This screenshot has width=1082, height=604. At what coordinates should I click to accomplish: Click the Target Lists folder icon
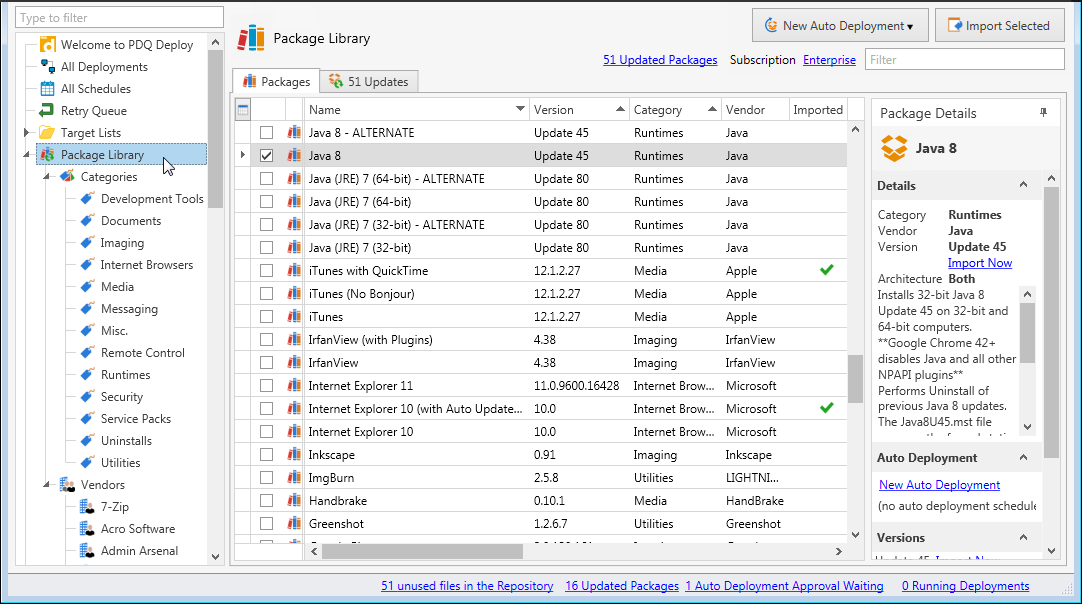click(47, 133)
